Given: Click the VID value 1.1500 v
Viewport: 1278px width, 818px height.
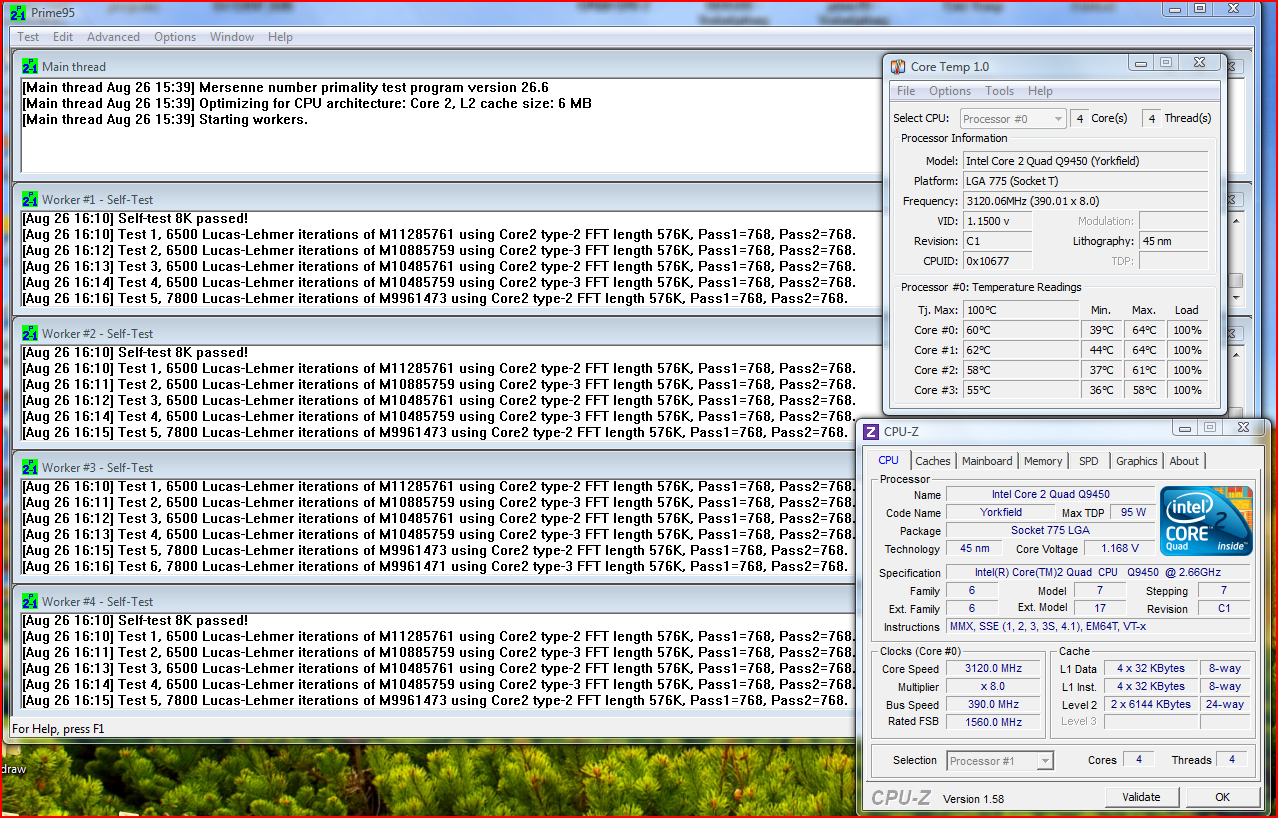Looking at the screenshot, I should [997, 221].
